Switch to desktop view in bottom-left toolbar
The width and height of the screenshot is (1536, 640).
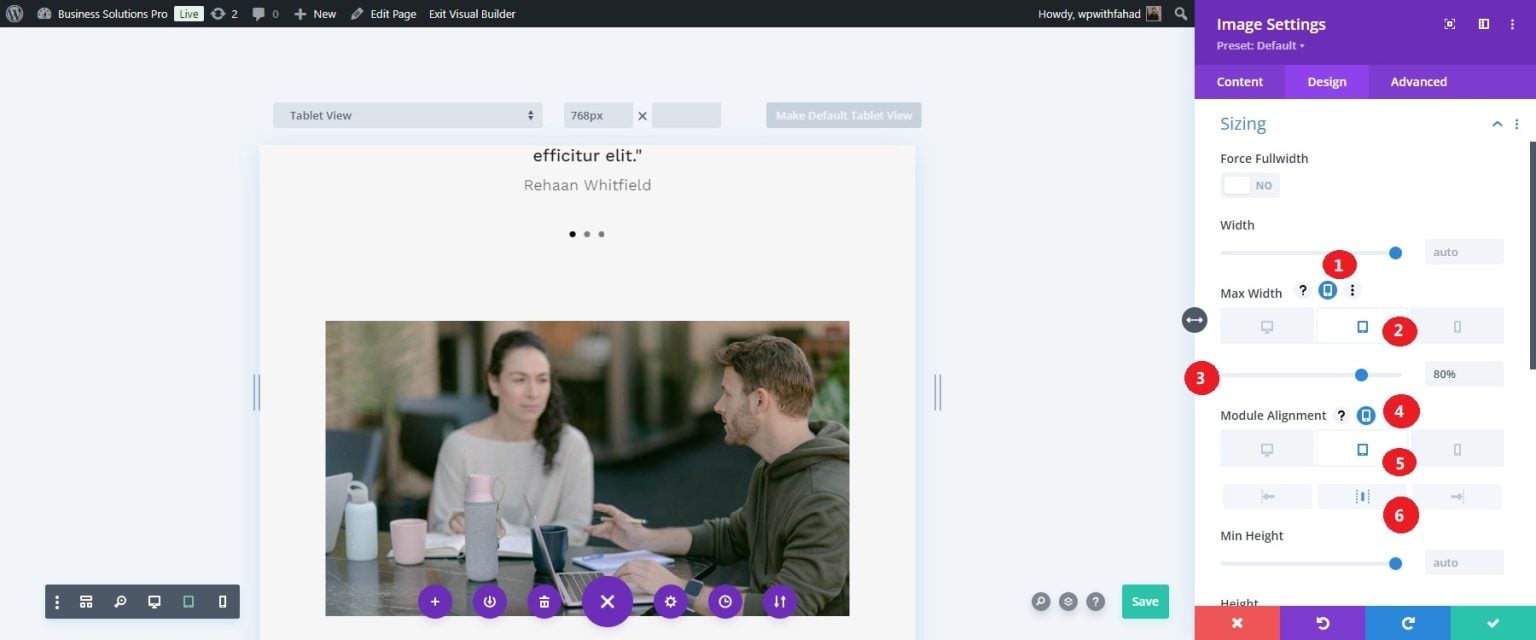(x=154, y=602)
